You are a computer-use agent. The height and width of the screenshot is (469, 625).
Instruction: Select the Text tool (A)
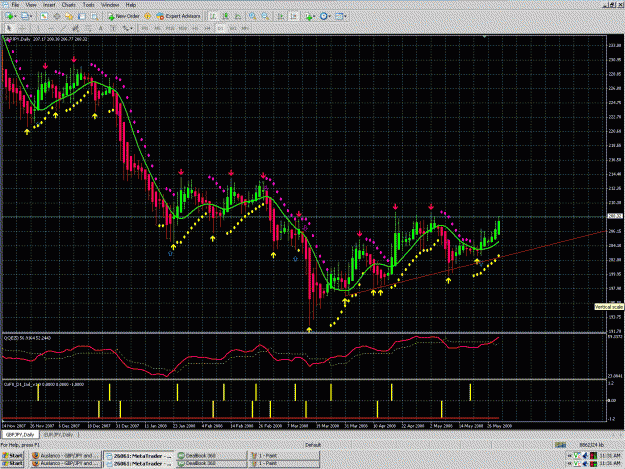[x=100, y=28]
